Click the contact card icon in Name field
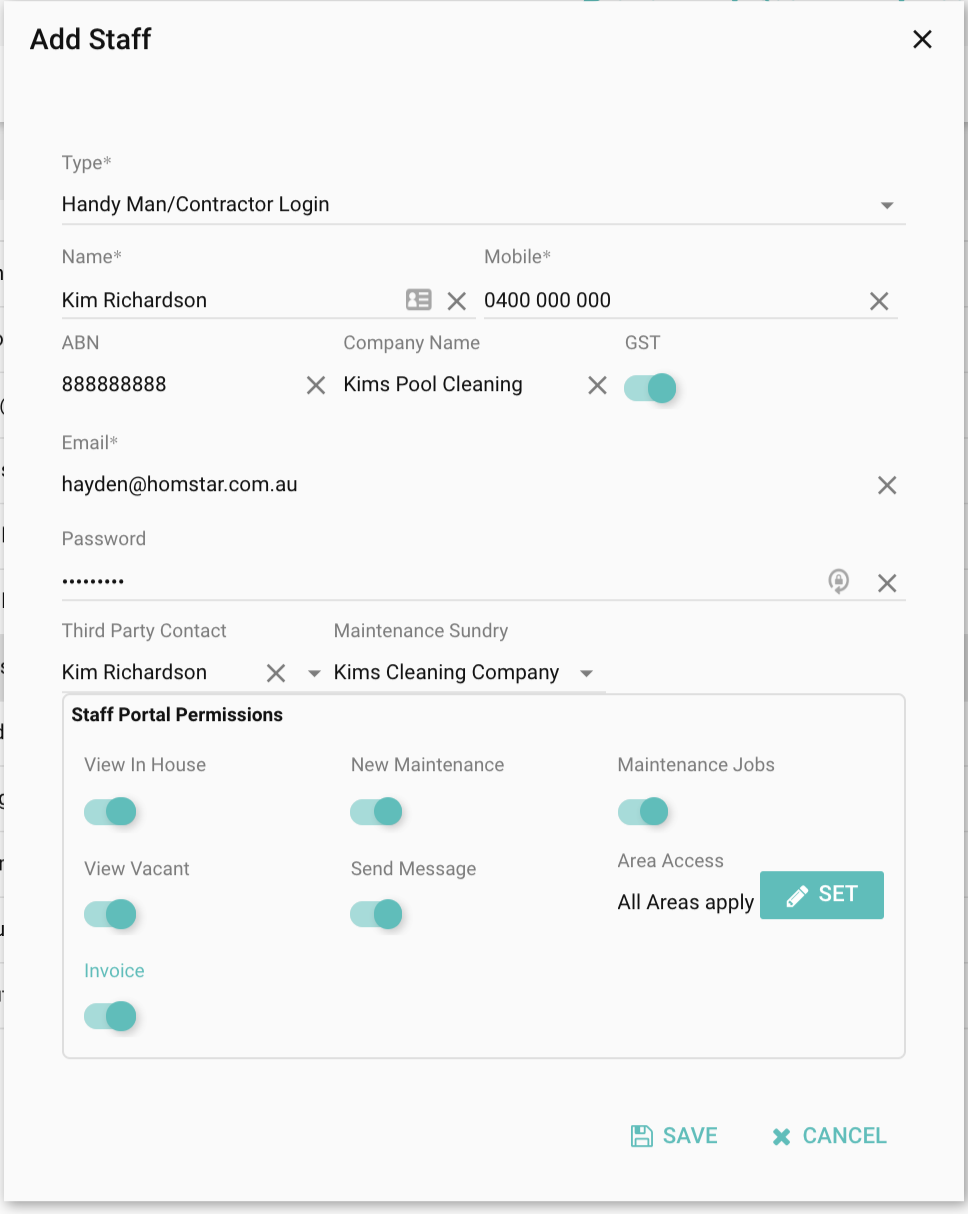The height and width of the screenshot is (1214, 968). (x=418, y=300)
